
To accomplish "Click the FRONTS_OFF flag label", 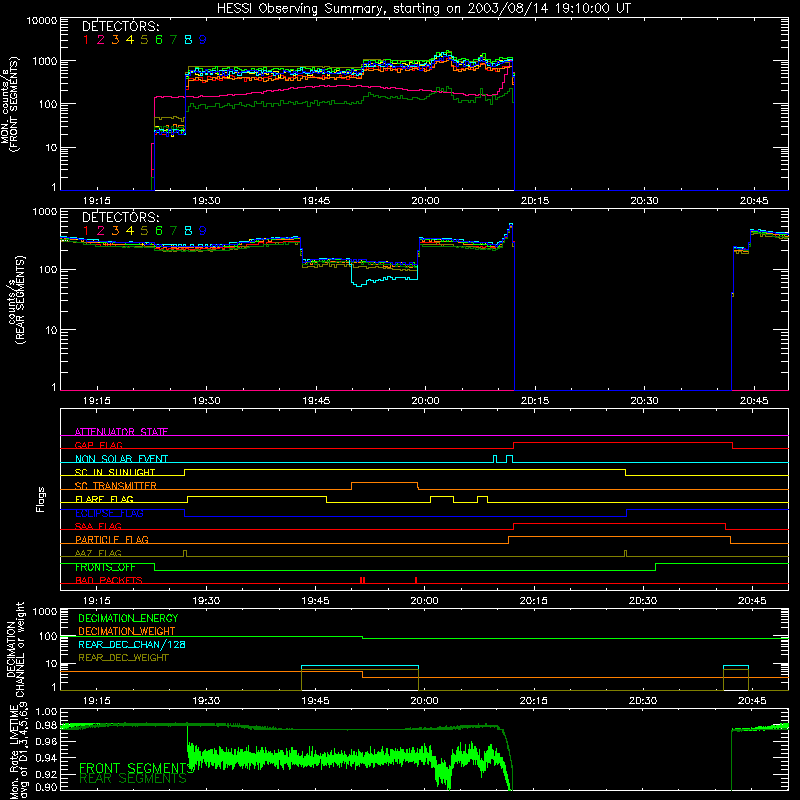I will click(x=105, y=567).
